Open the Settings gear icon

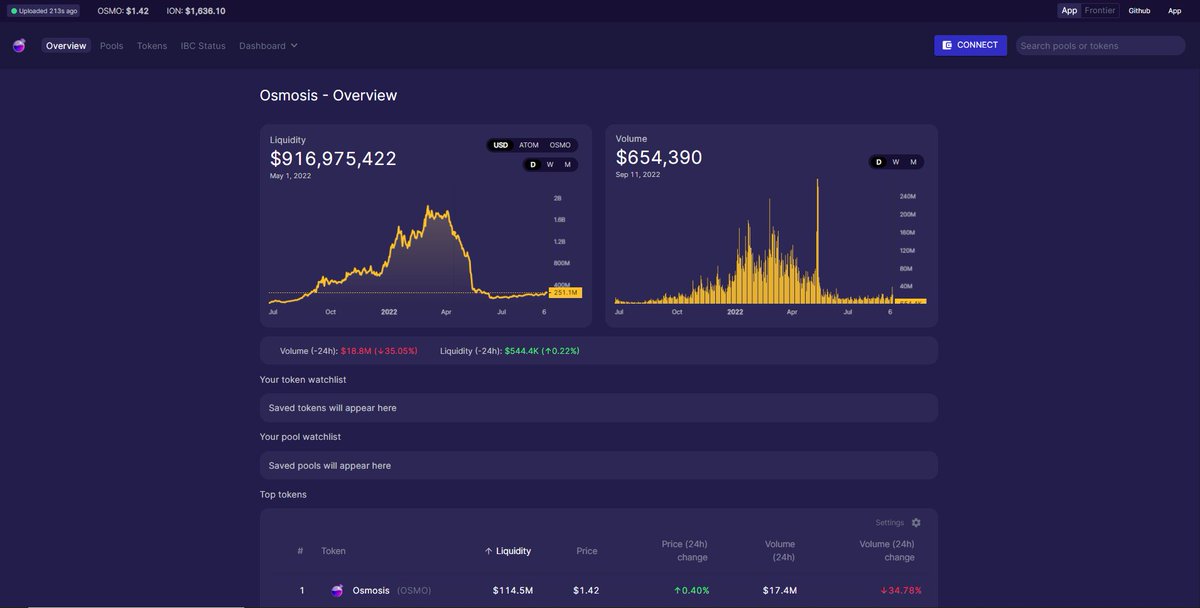(x=916, y=523)
